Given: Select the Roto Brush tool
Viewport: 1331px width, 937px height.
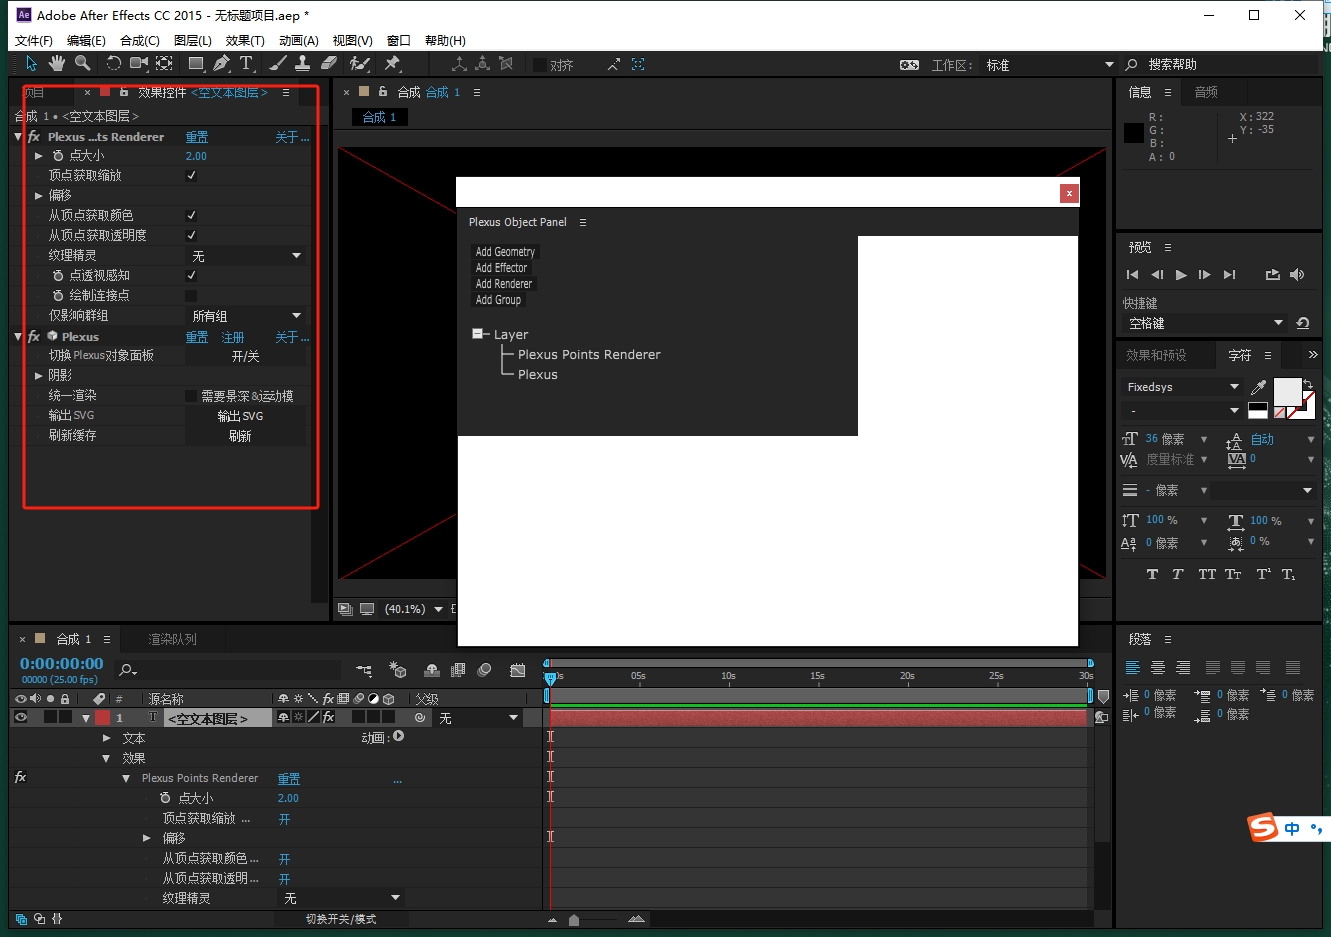Looking at the screenshot, I should tap(360, 64).
